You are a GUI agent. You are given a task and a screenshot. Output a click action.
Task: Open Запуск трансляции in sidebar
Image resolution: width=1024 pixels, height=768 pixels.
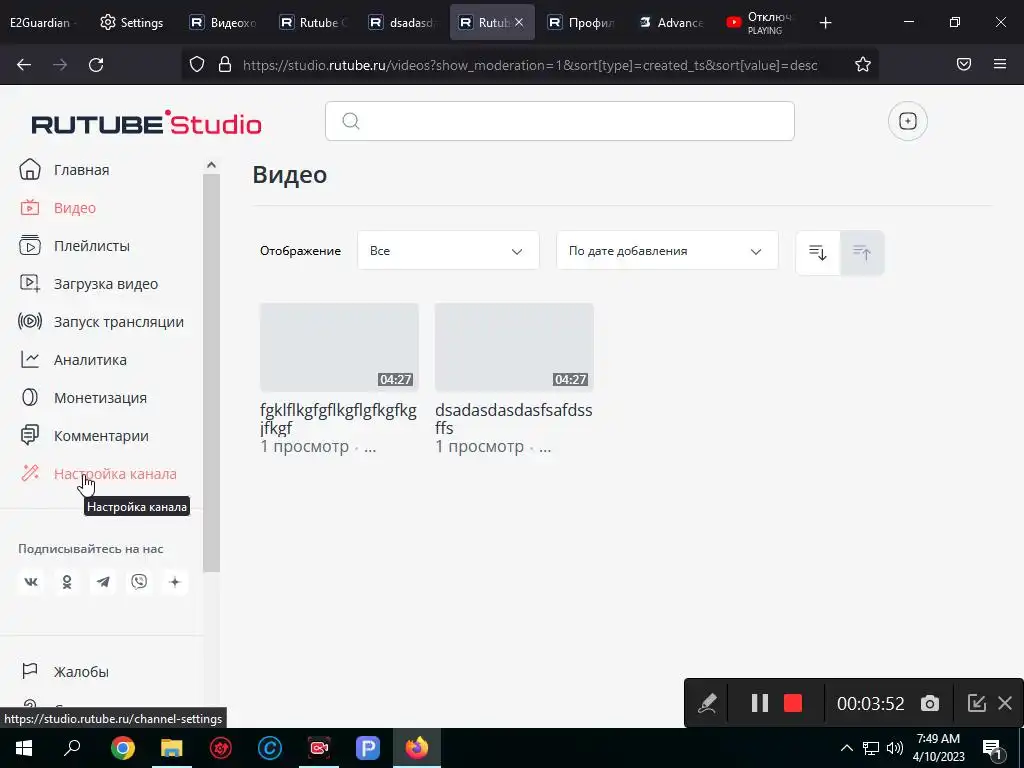click(101, 321)
